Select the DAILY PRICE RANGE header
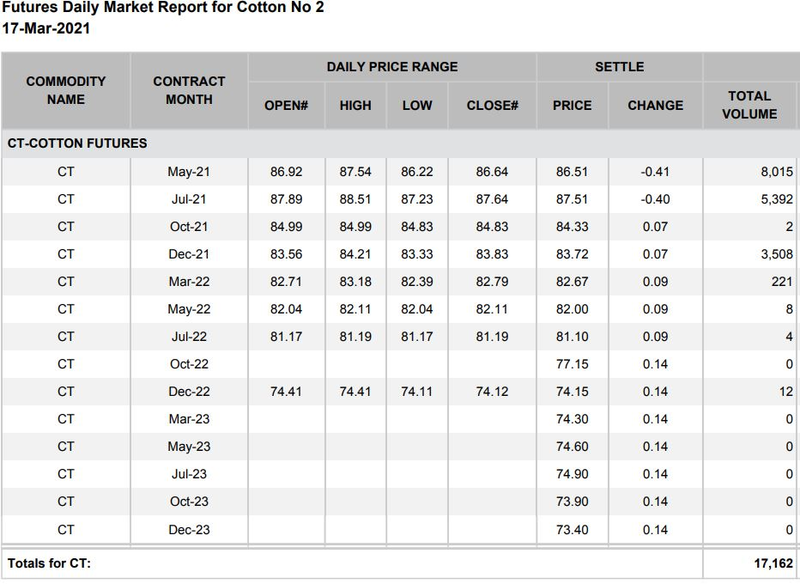The height and width of the screenshot is (584, 800). click(x=392, y=67)
